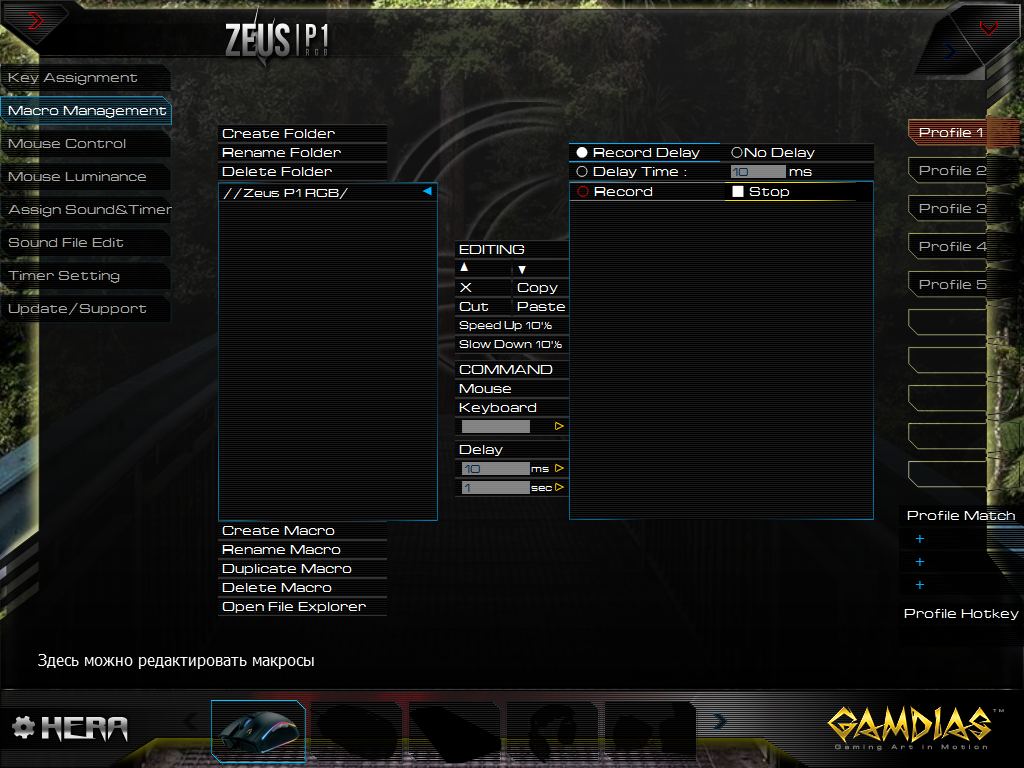Switch to Mouse Control tab
This screenshot has height=768, width=1024.
pyautogui.click(x=86, y=144)
